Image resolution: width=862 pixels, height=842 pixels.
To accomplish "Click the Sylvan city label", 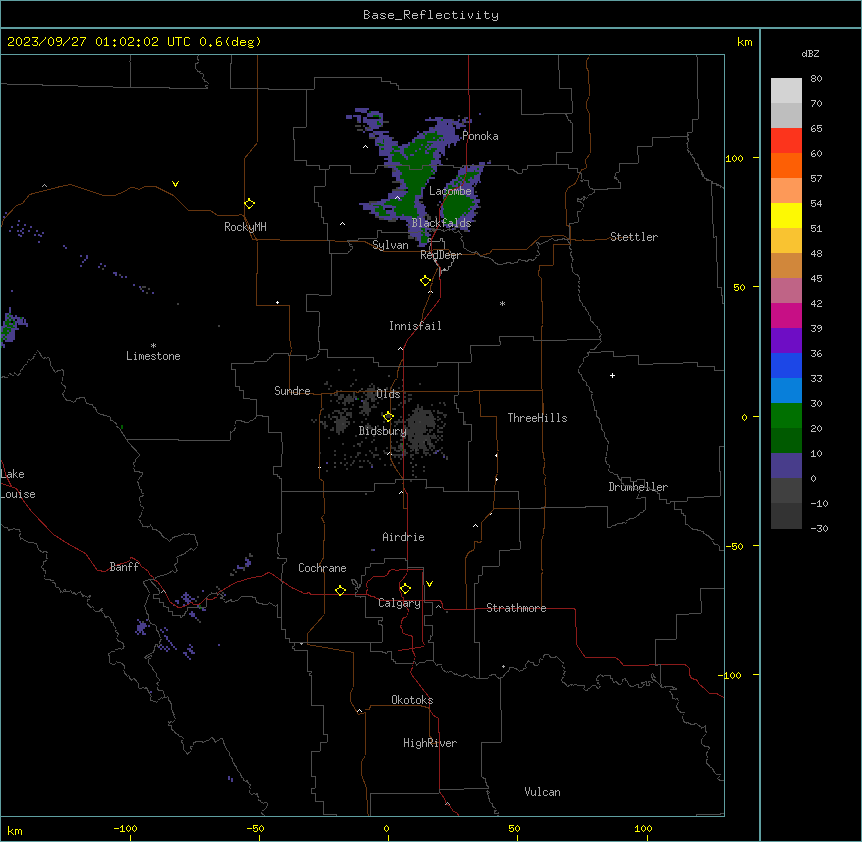I will click(390, 245).
